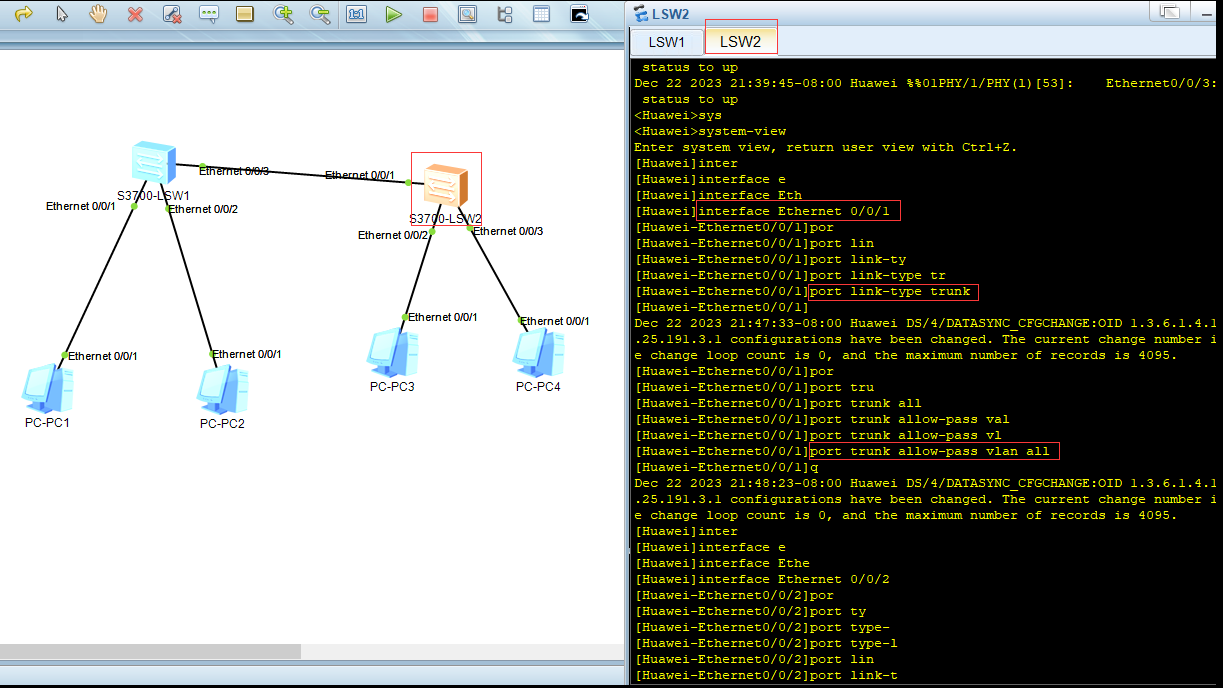Click the PC-PC2 label text
The height and width of the screenshot is (688, 1223).
(222, 424)
